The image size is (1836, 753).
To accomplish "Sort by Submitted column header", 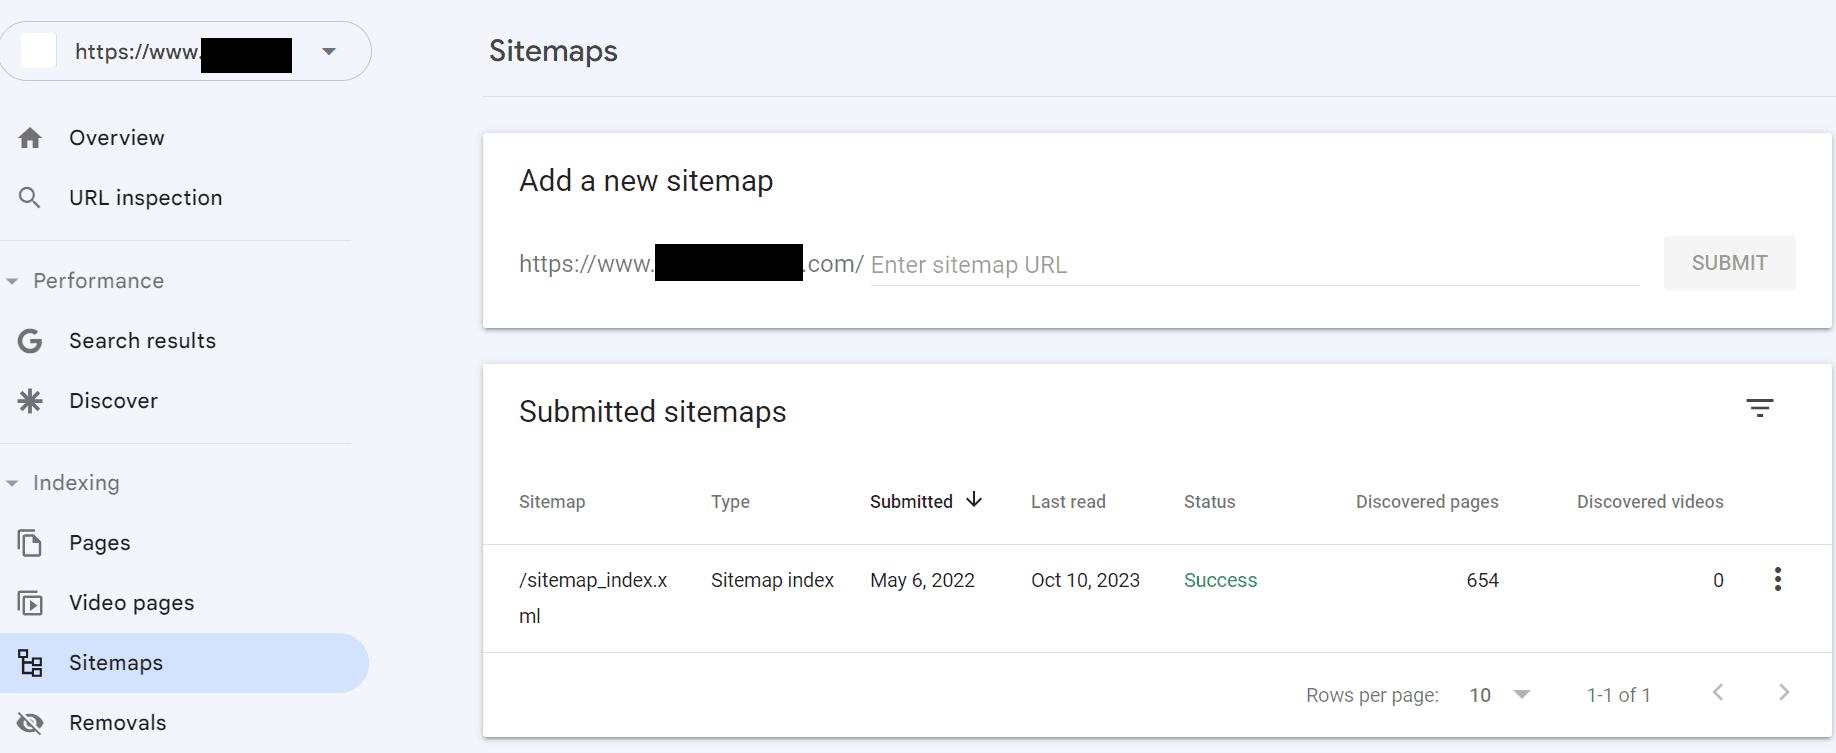I will point(911,502).
